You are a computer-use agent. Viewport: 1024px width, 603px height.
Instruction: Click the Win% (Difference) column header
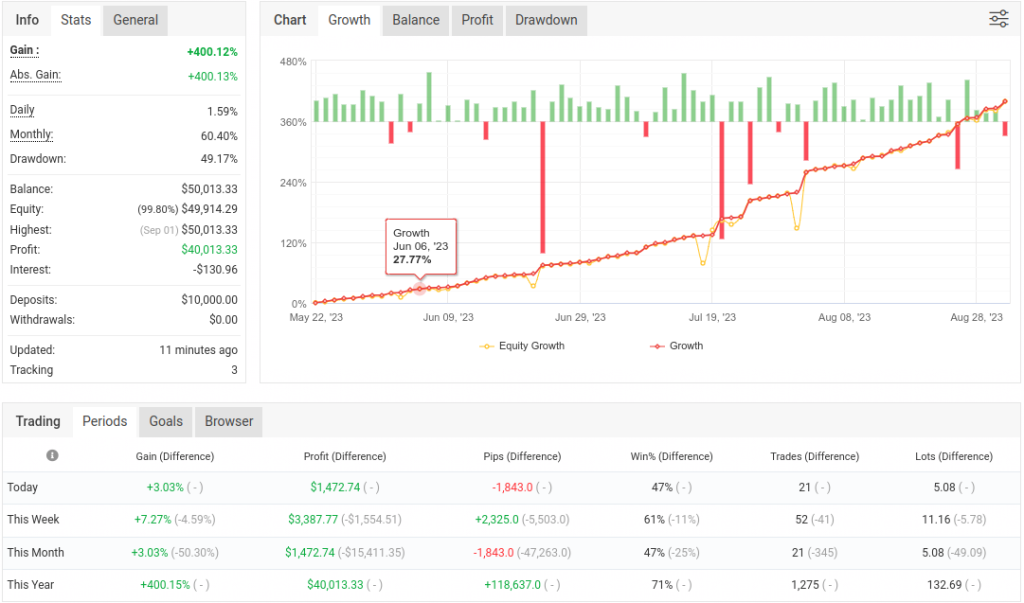coord(671,456)
